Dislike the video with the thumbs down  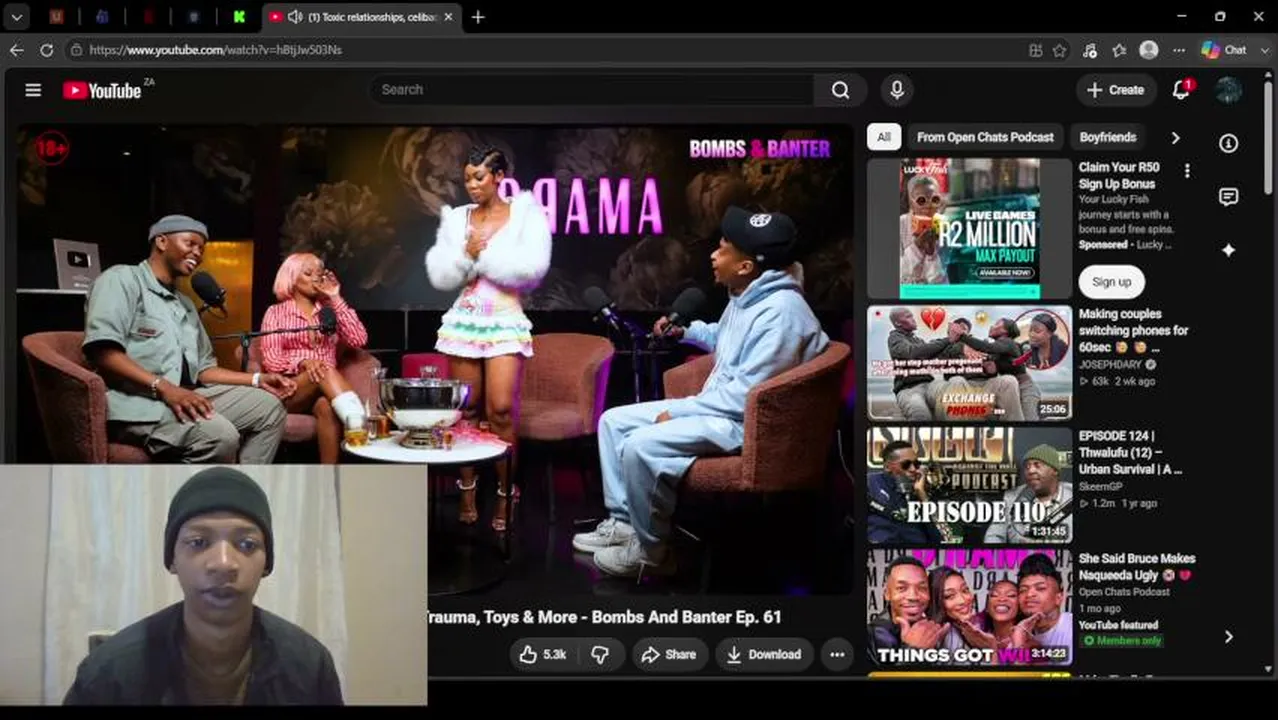(600, 654)
